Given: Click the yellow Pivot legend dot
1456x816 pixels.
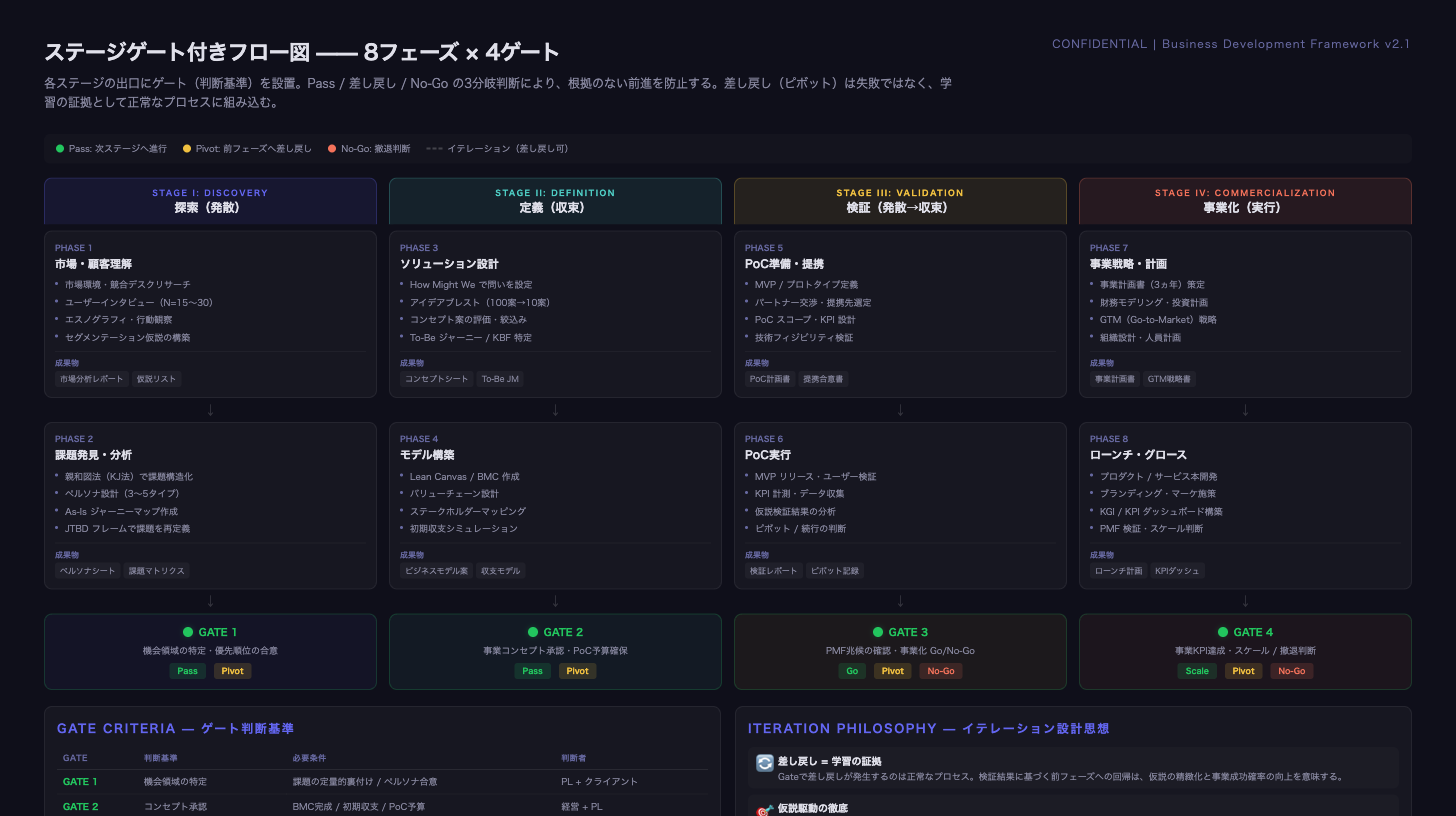Looking at the screenshot, I should [x=187, y=149].
